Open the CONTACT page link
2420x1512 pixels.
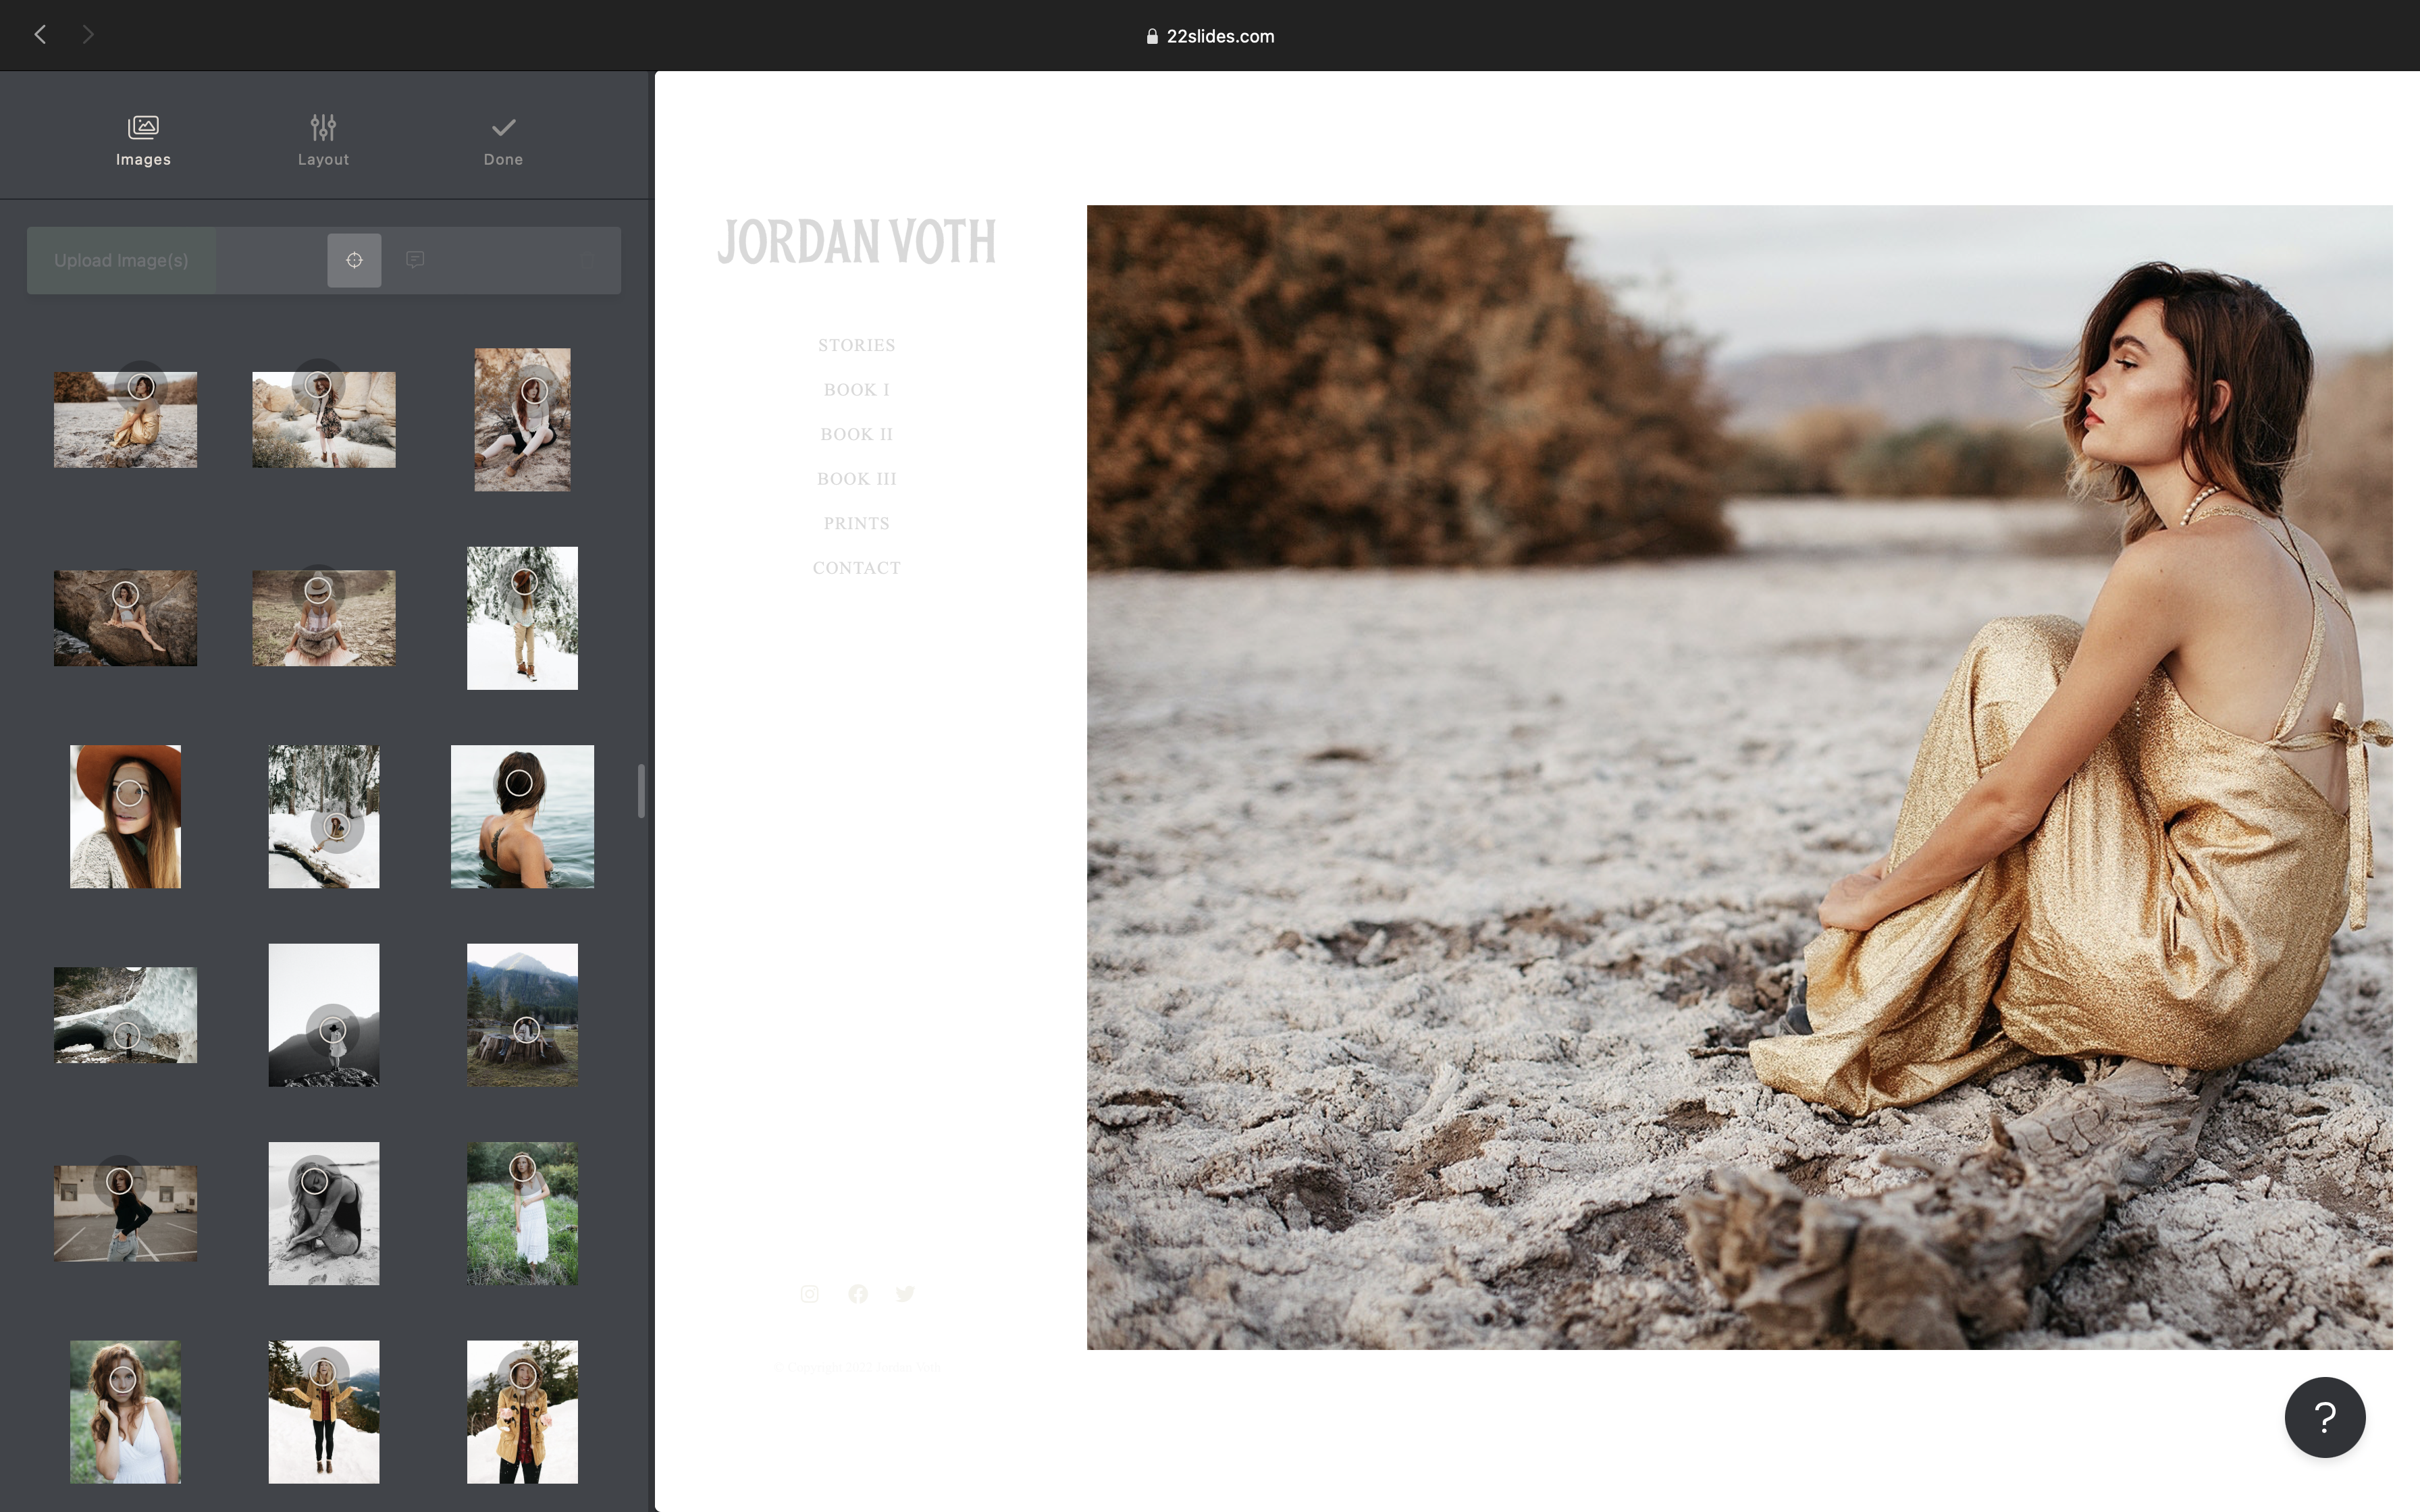pyautogui.click(x=856, y=567)
